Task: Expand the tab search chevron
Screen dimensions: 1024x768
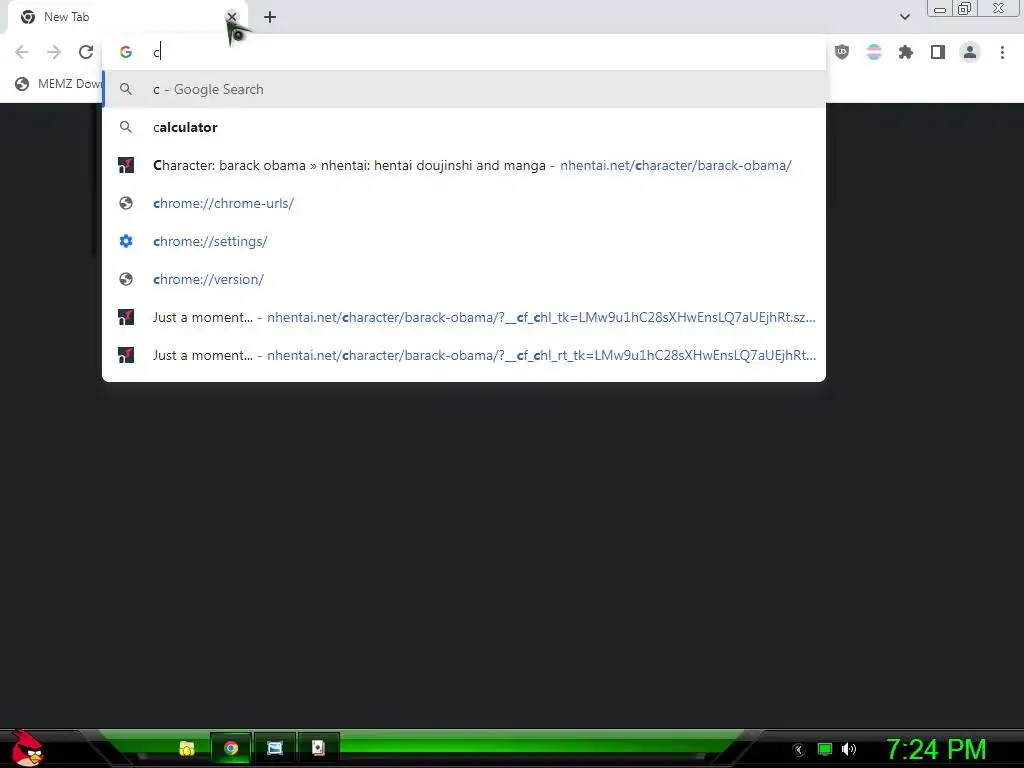Action: tap(904, 17)
